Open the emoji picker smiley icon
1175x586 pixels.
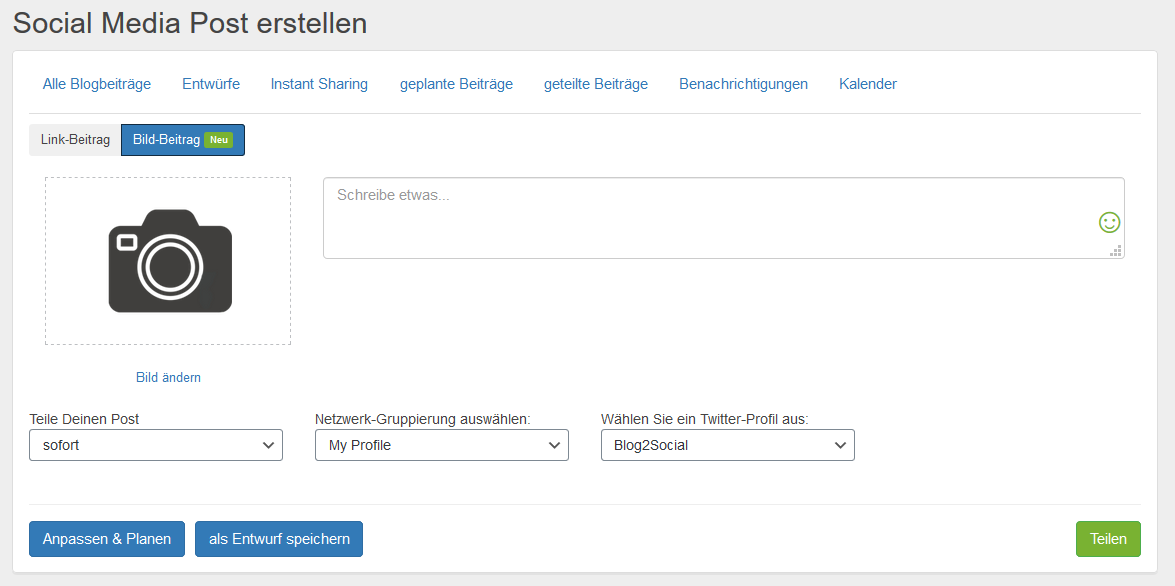pyautogui.click(x=1109, y=222)
